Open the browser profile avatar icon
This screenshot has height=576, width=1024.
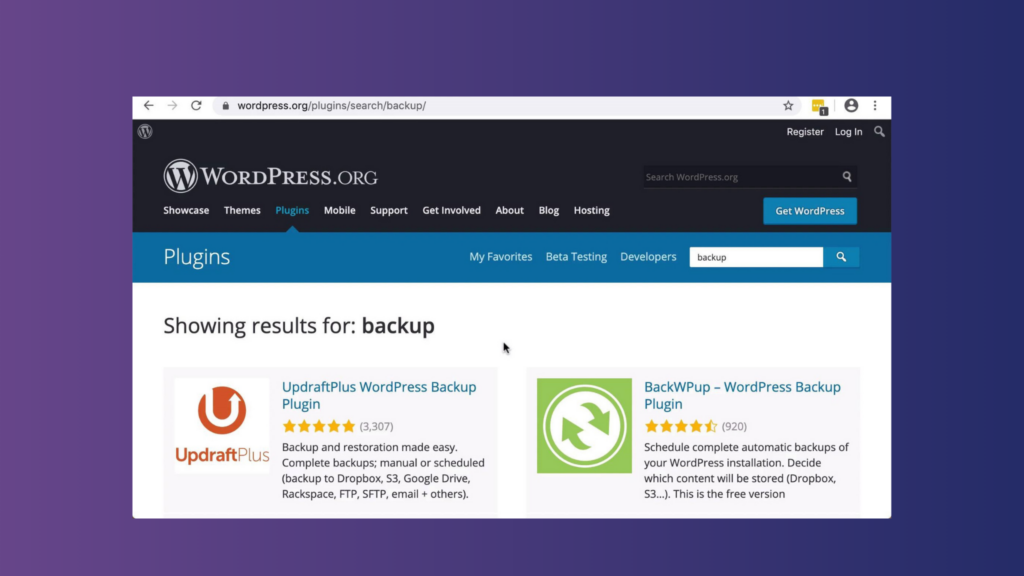coord(851,105)
